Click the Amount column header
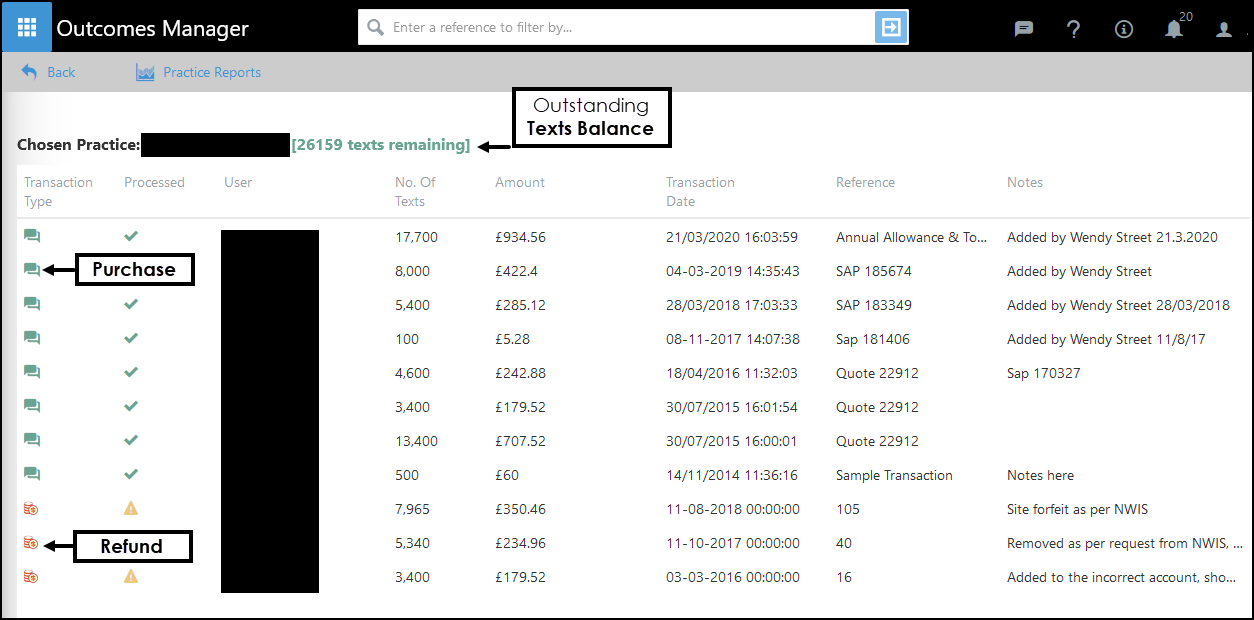The height and width of the screenshot is (620, 1254). tap(520, 182)
